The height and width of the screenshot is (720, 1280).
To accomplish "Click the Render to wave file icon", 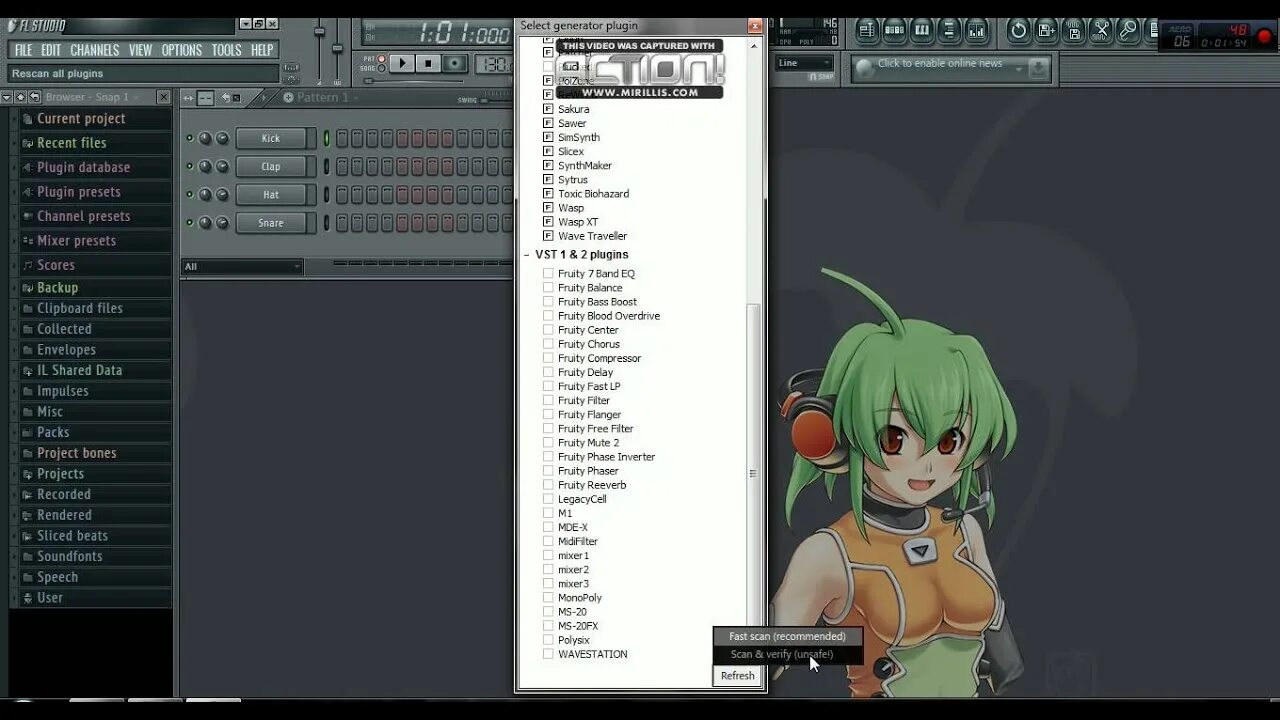I will (1074, 30).
